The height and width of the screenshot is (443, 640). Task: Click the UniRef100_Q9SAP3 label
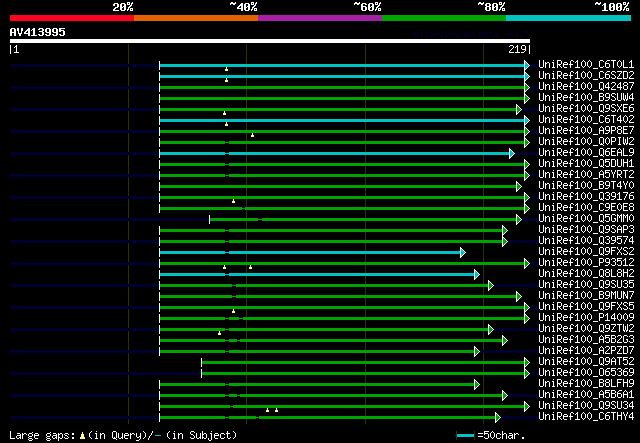586,230
